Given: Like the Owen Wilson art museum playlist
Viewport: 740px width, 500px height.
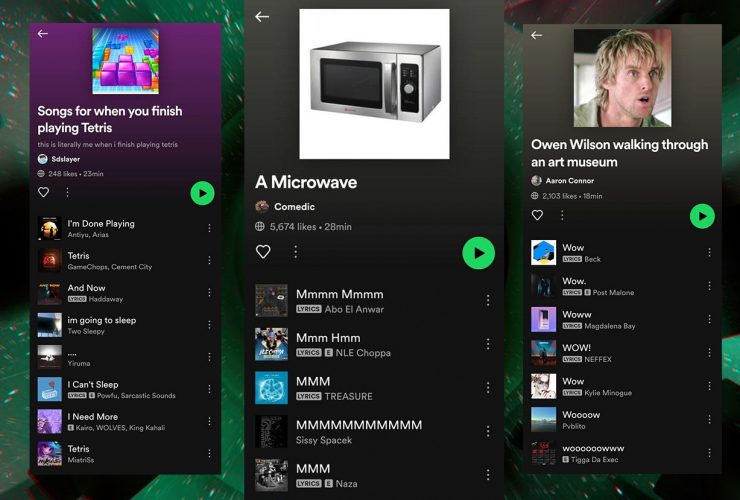Looking at the screenshot, I should tap(537, 215).
